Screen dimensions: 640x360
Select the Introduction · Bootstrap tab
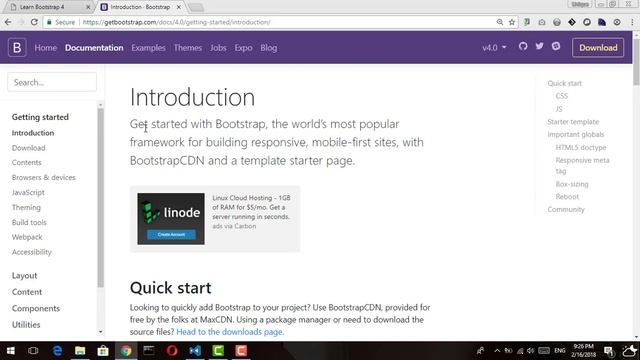140,7
